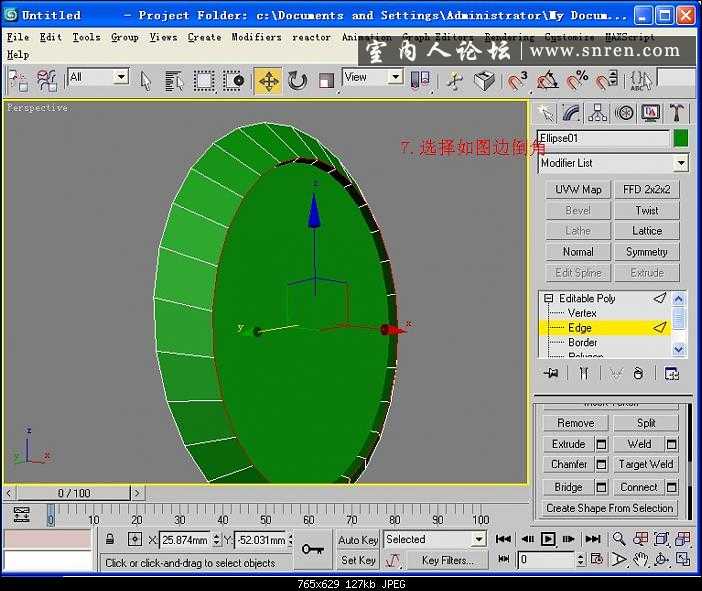Open the Hierarchy command panel tab
The width and height of the screenshot is (702, 591).
click(x=598, y=113)
